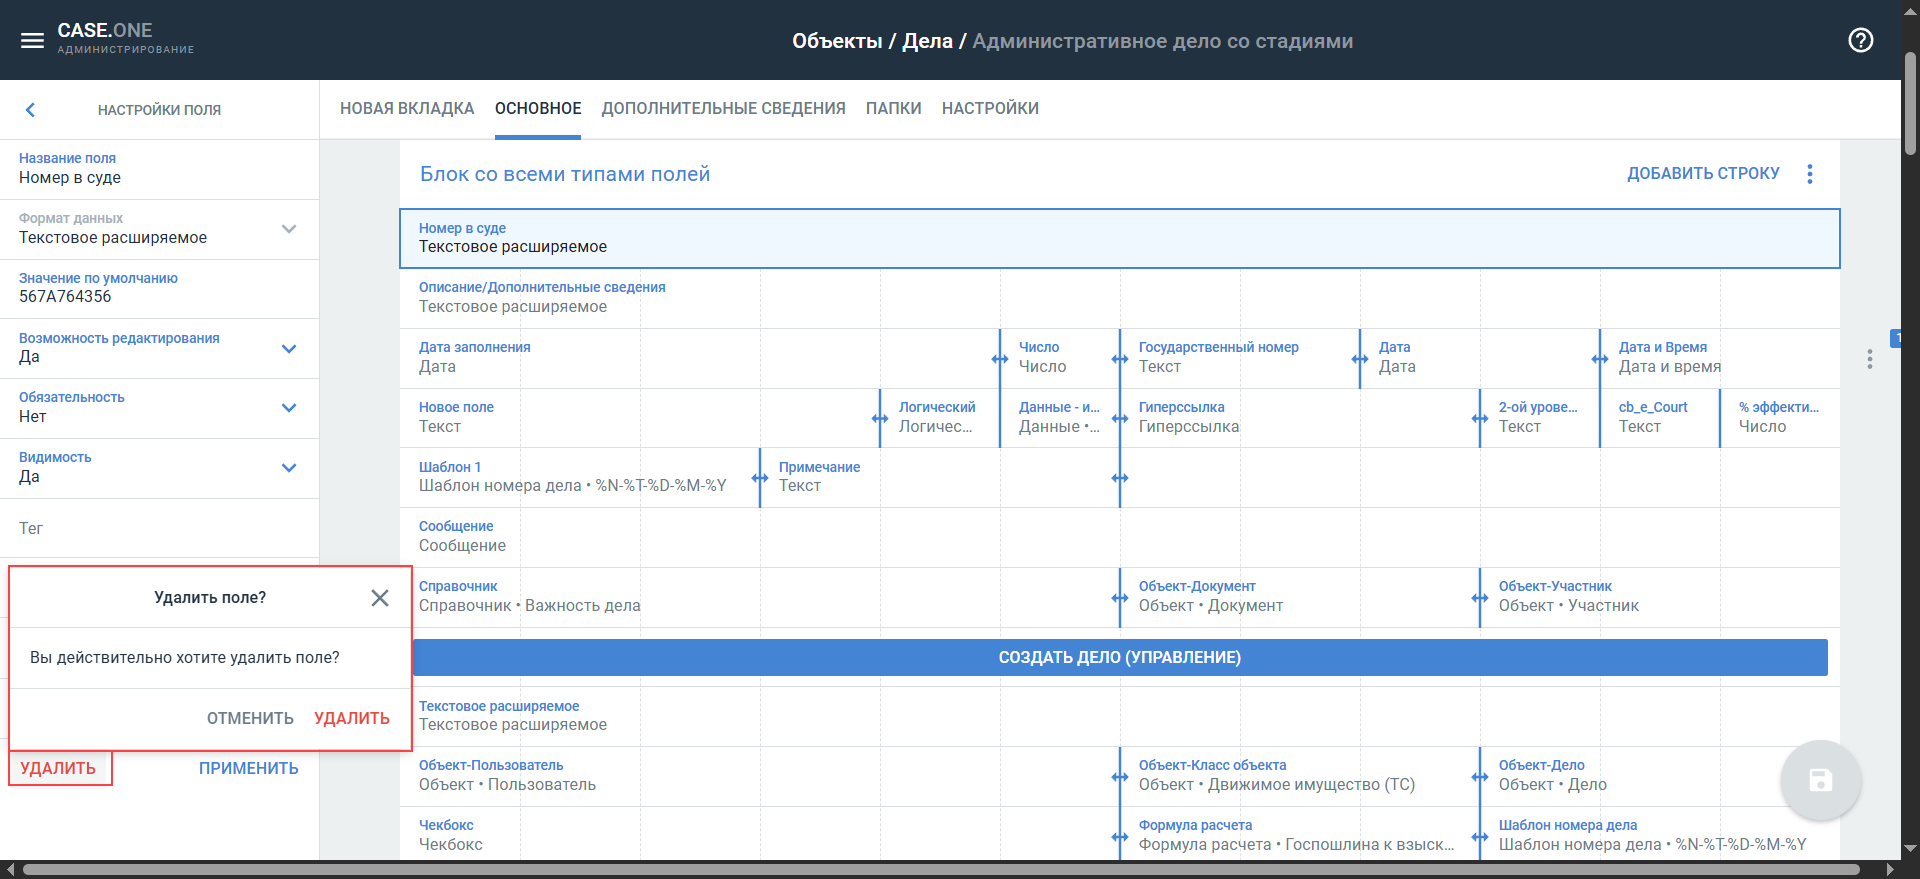
Task: Open the hamburger main menu
Action: [32, 40]
